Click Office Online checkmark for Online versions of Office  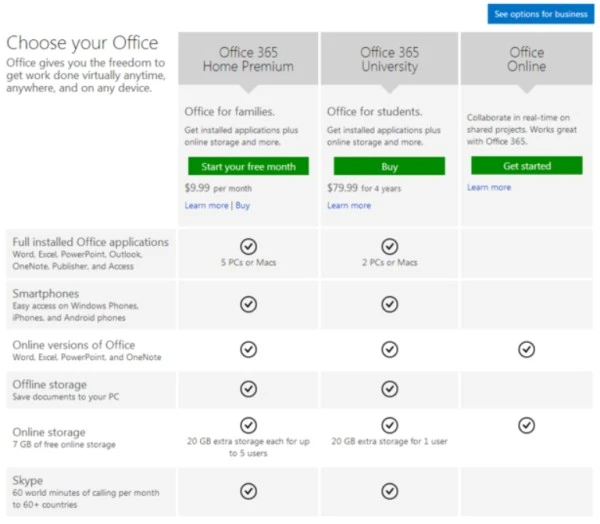click(x=527, y=349)
